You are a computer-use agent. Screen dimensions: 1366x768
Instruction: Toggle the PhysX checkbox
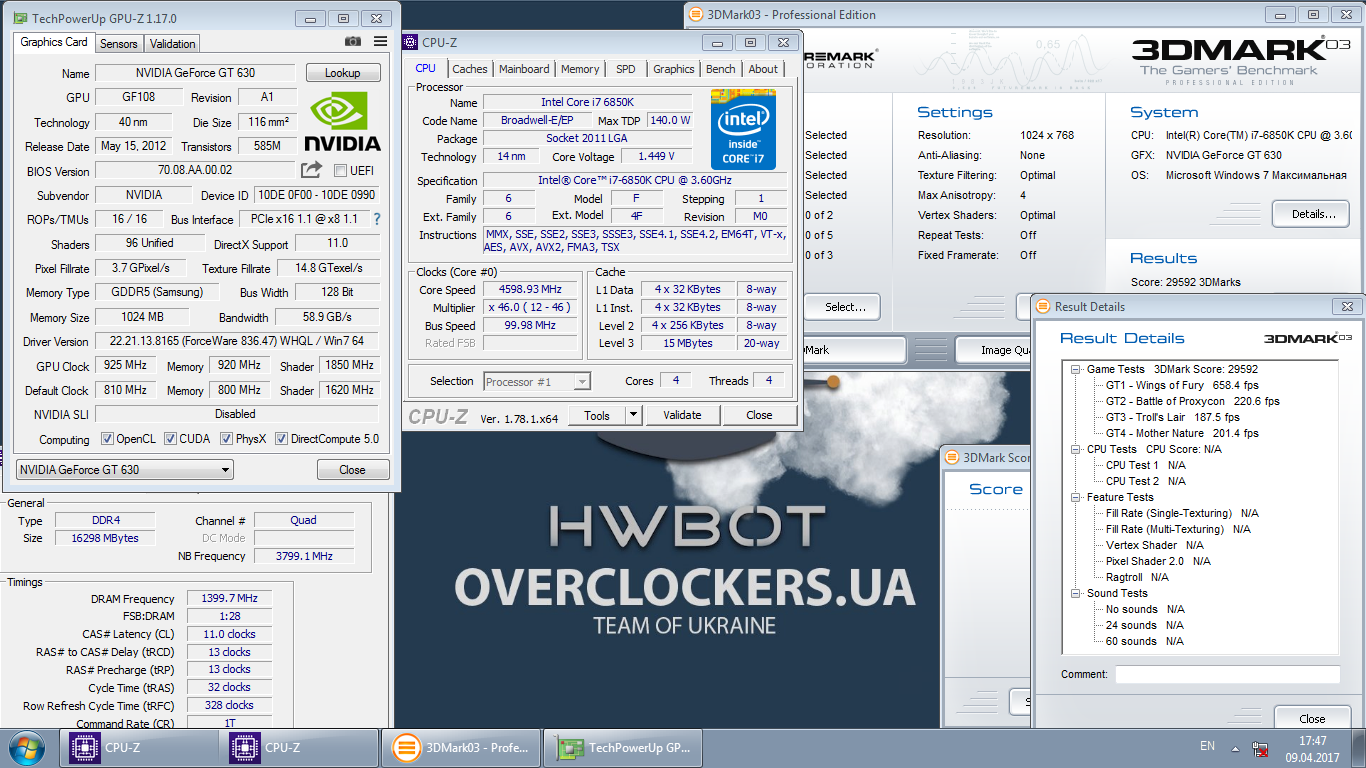[227, 439]
